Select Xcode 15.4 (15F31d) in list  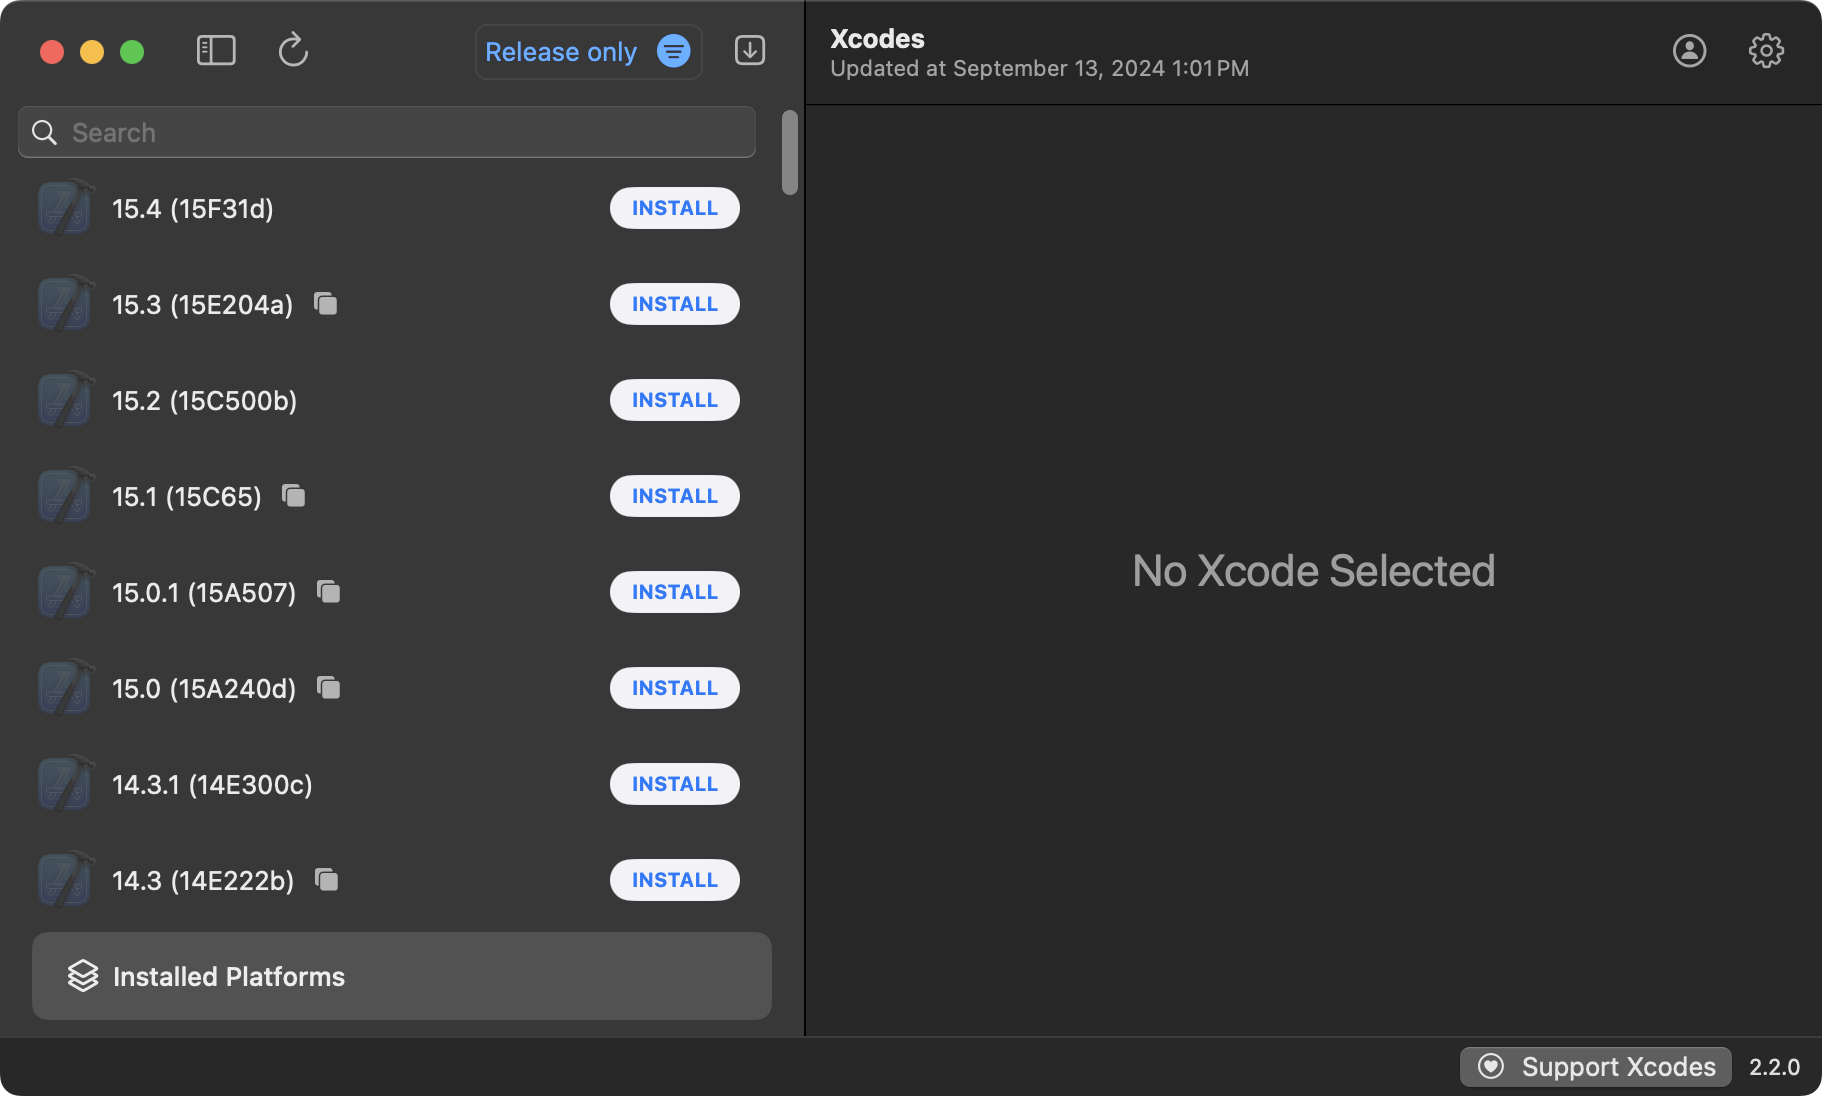(x=193, y=209)
